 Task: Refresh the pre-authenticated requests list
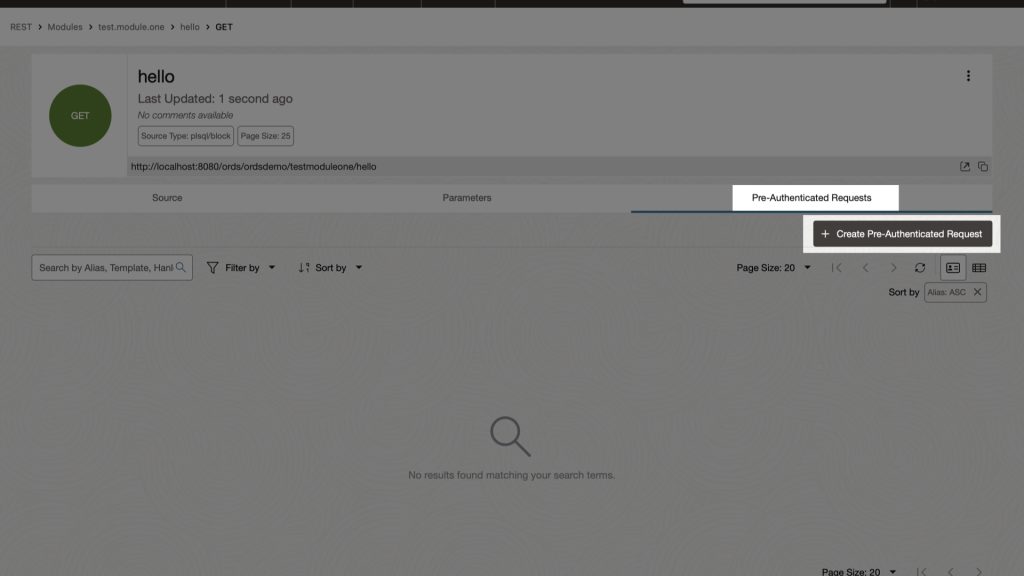pos(920,268)
